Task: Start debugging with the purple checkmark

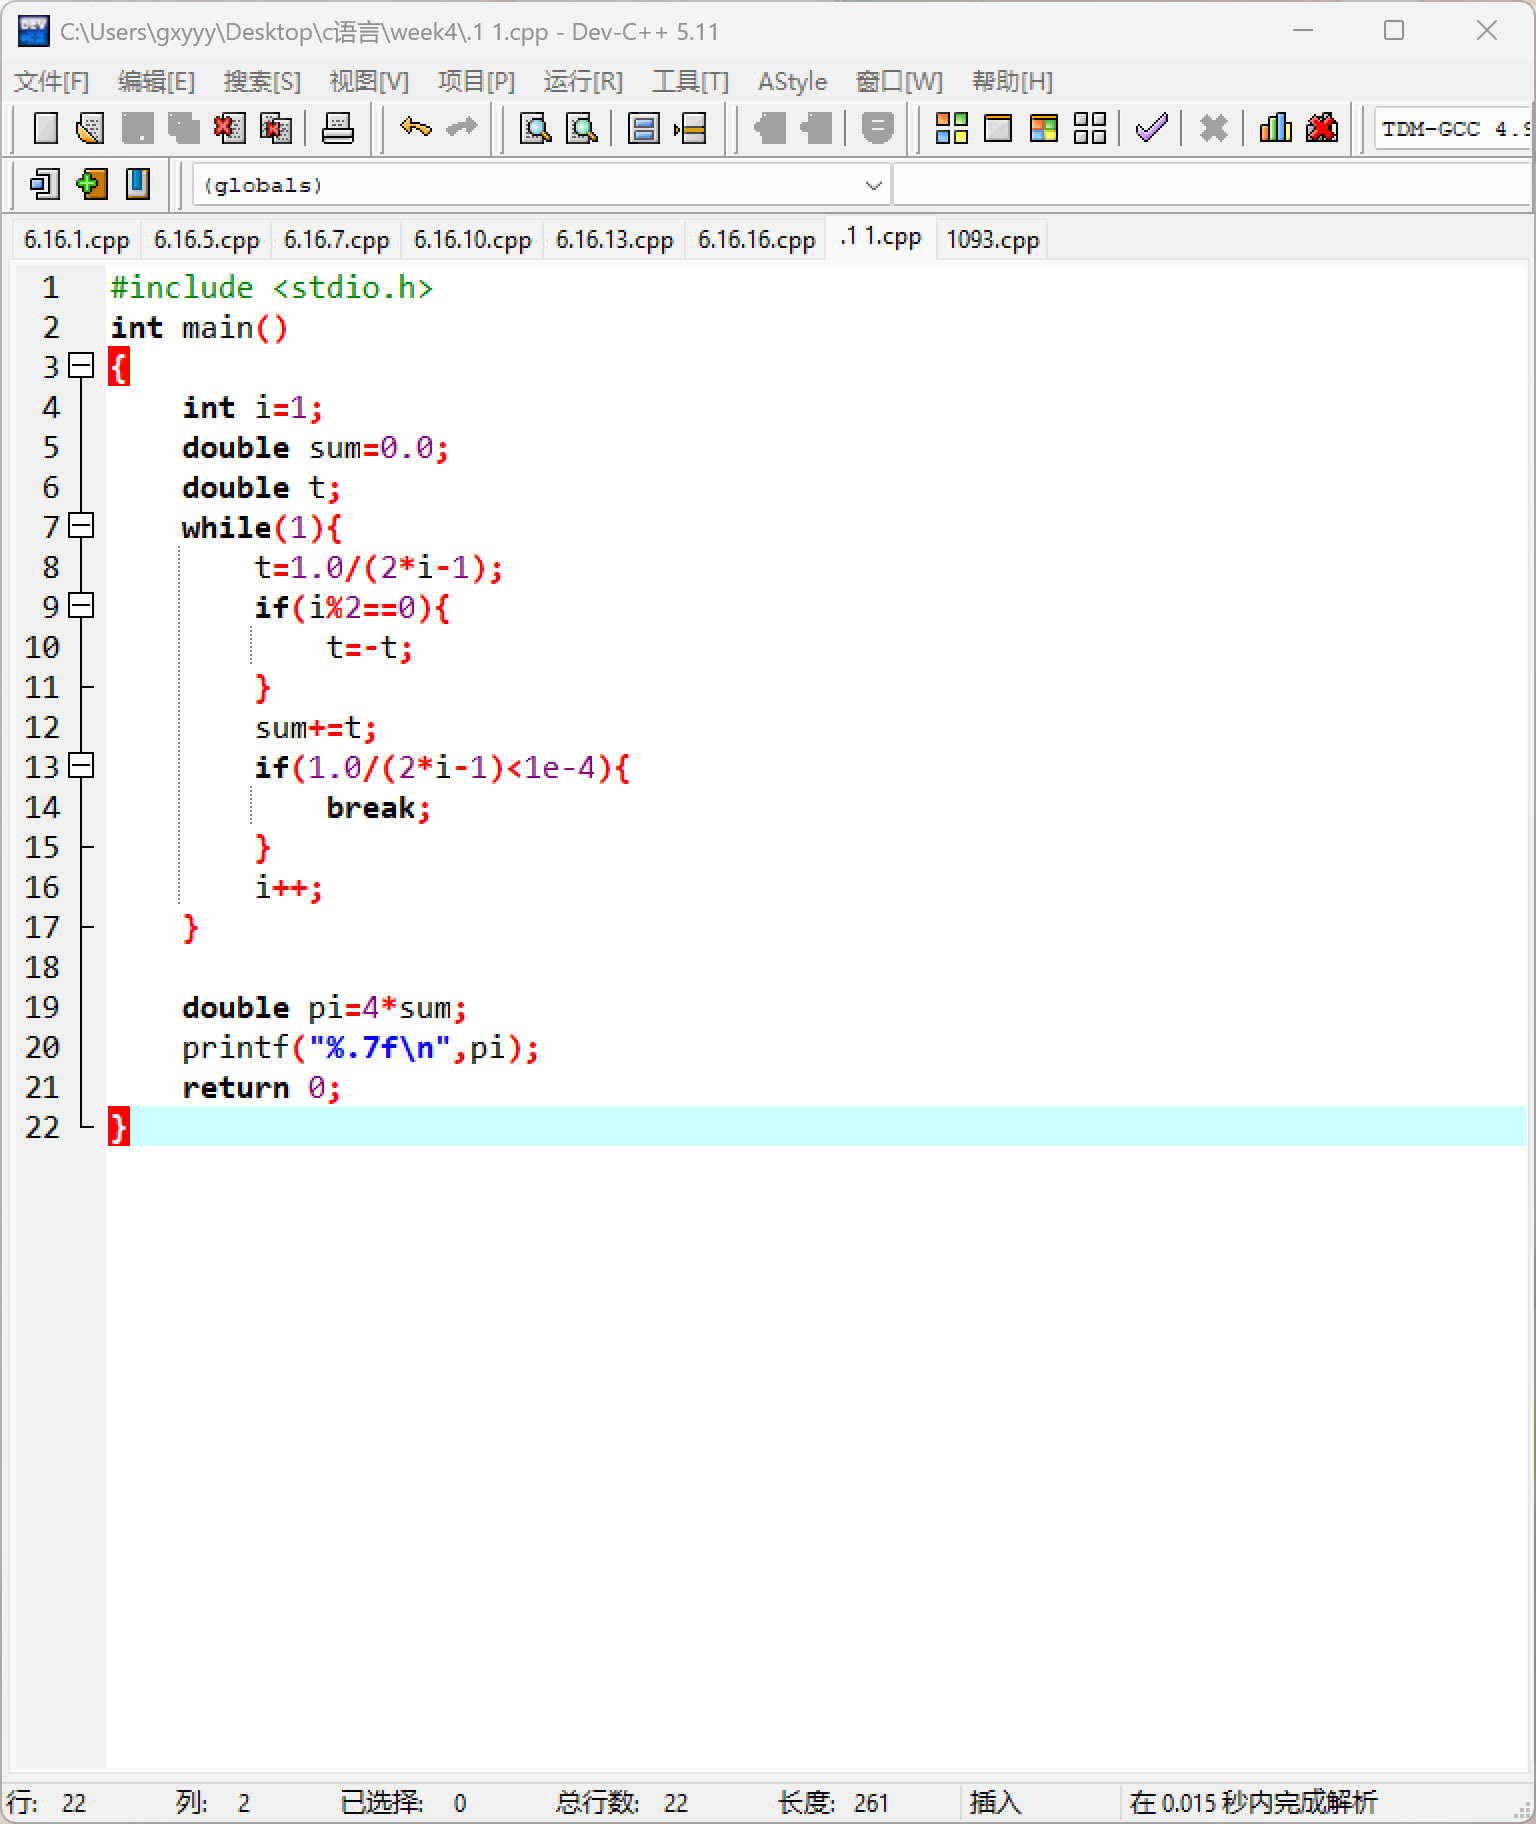Action: (x=1151, y=128)
